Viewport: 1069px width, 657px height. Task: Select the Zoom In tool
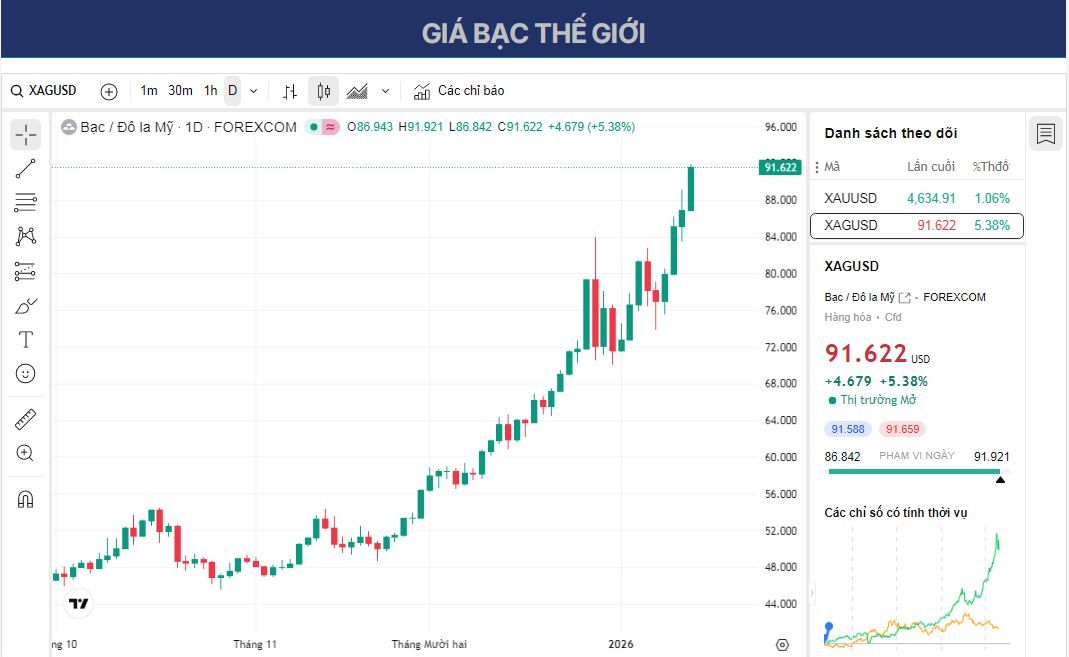coord(25,453)
